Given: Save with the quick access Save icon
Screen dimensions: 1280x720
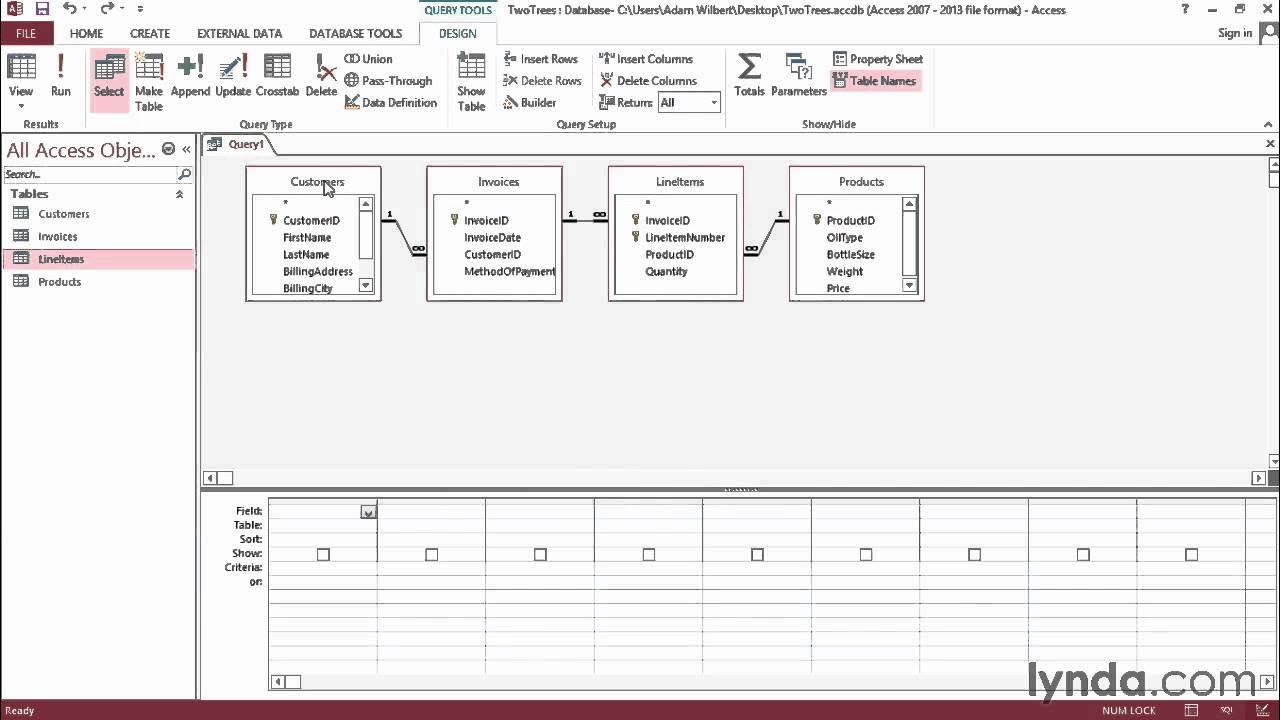Looking at the screenshot, I should (42, 10).
